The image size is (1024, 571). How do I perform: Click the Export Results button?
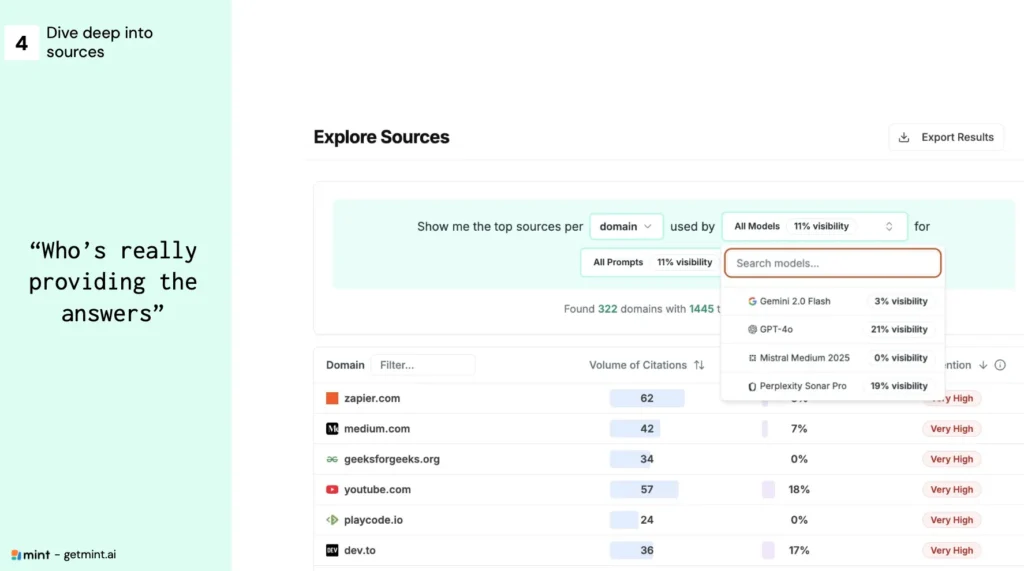tap(945, 137)
